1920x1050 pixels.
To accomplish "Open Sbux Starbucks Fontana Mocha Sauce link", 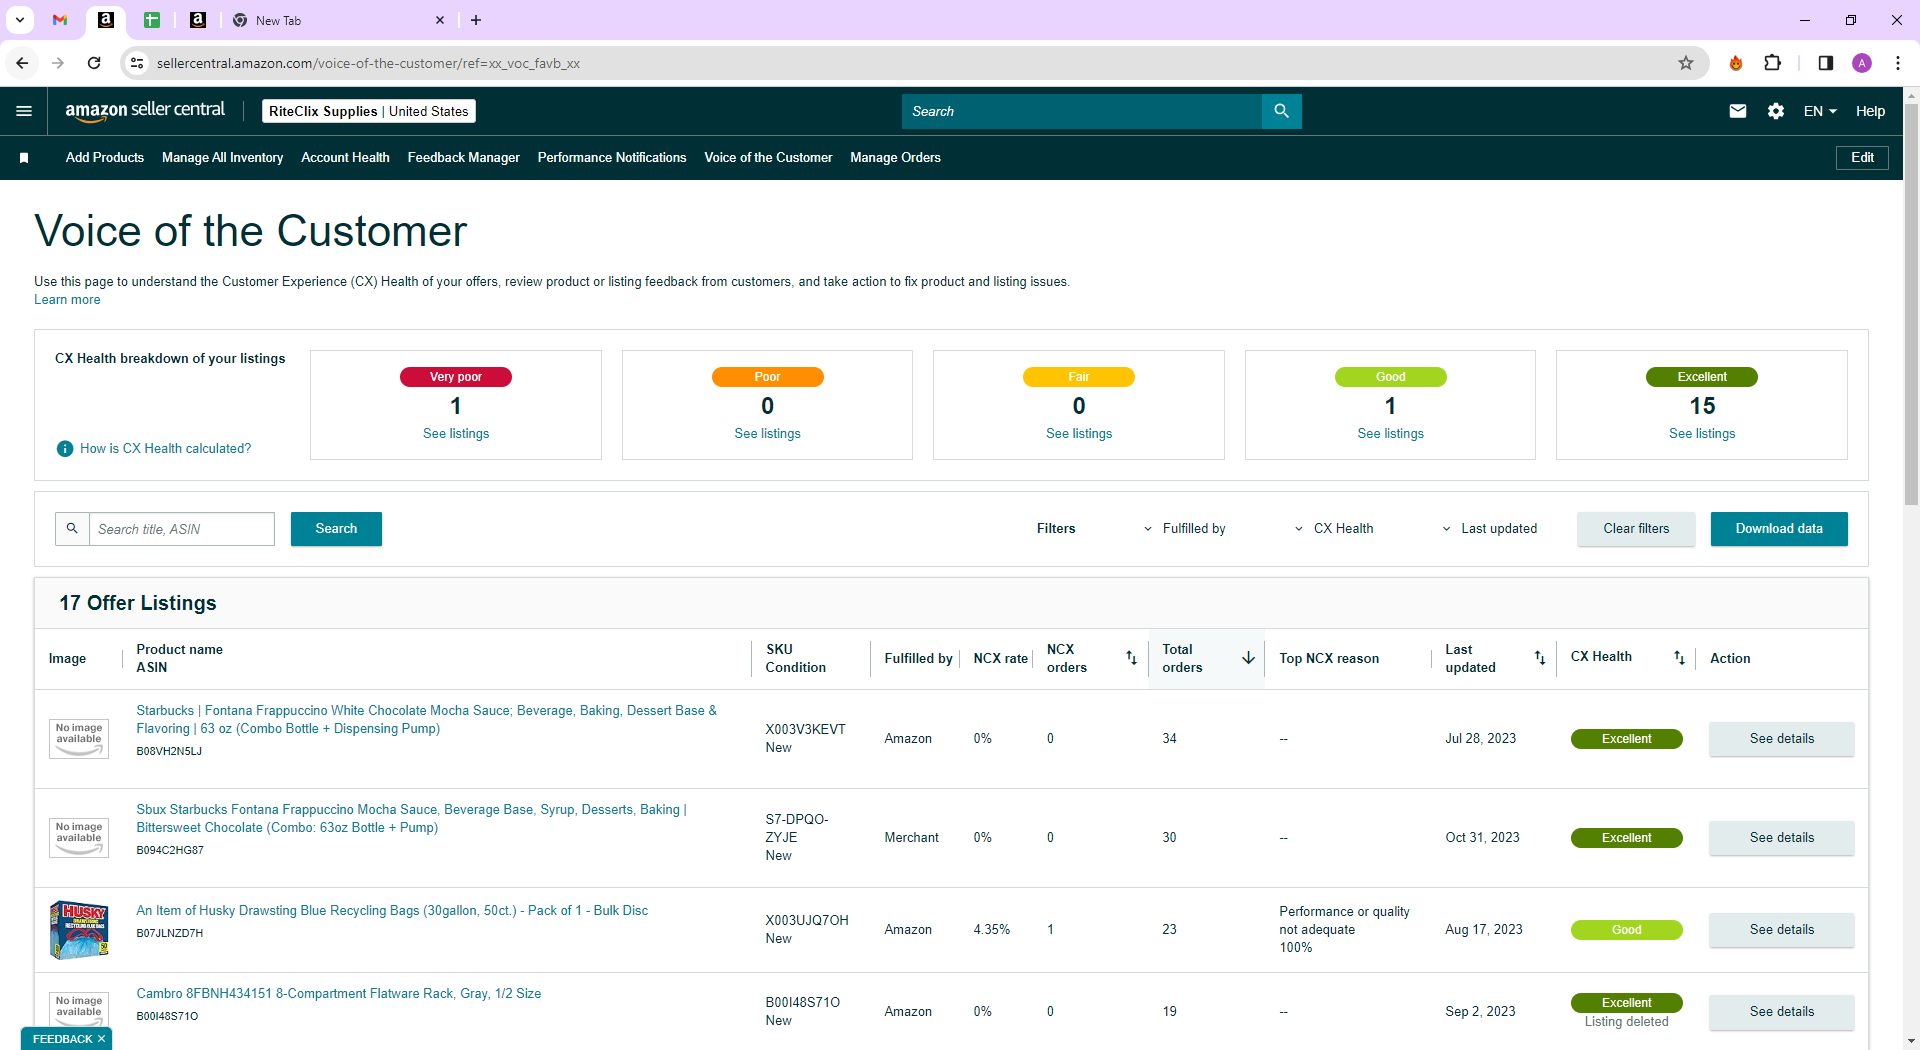I will pos(411,819).
